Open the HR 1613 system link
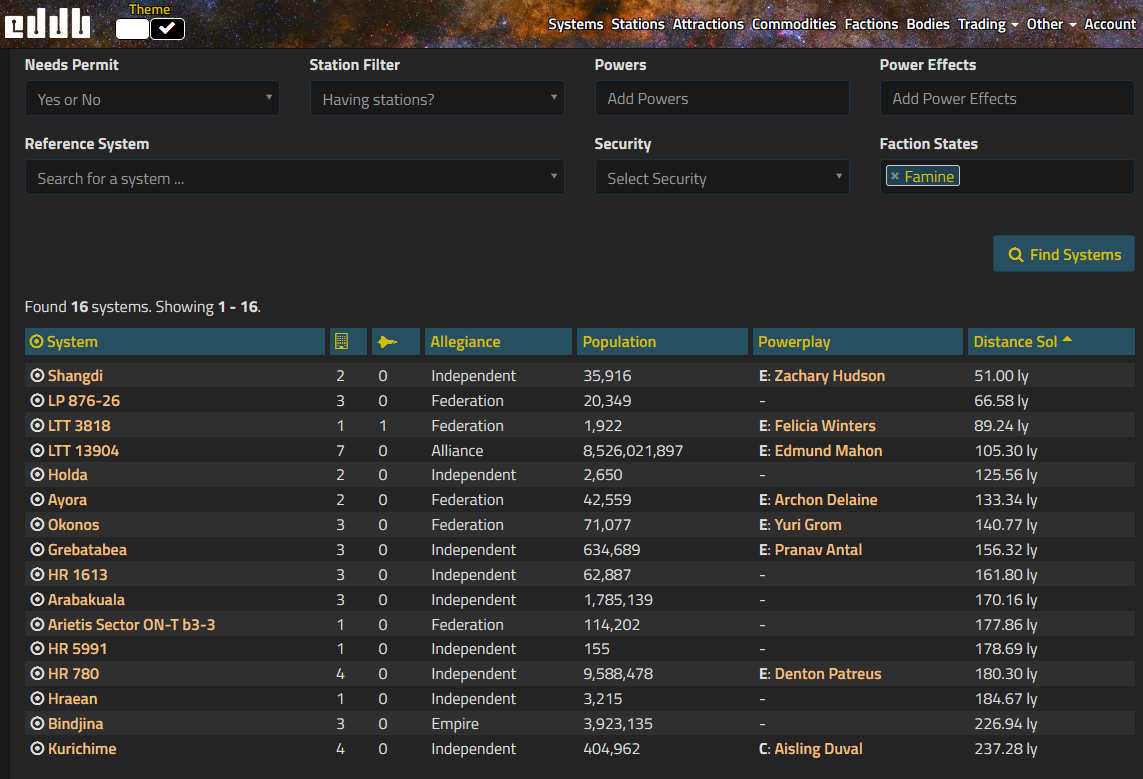Viewport: 1143px width, 779px height. tap(77, 575)
